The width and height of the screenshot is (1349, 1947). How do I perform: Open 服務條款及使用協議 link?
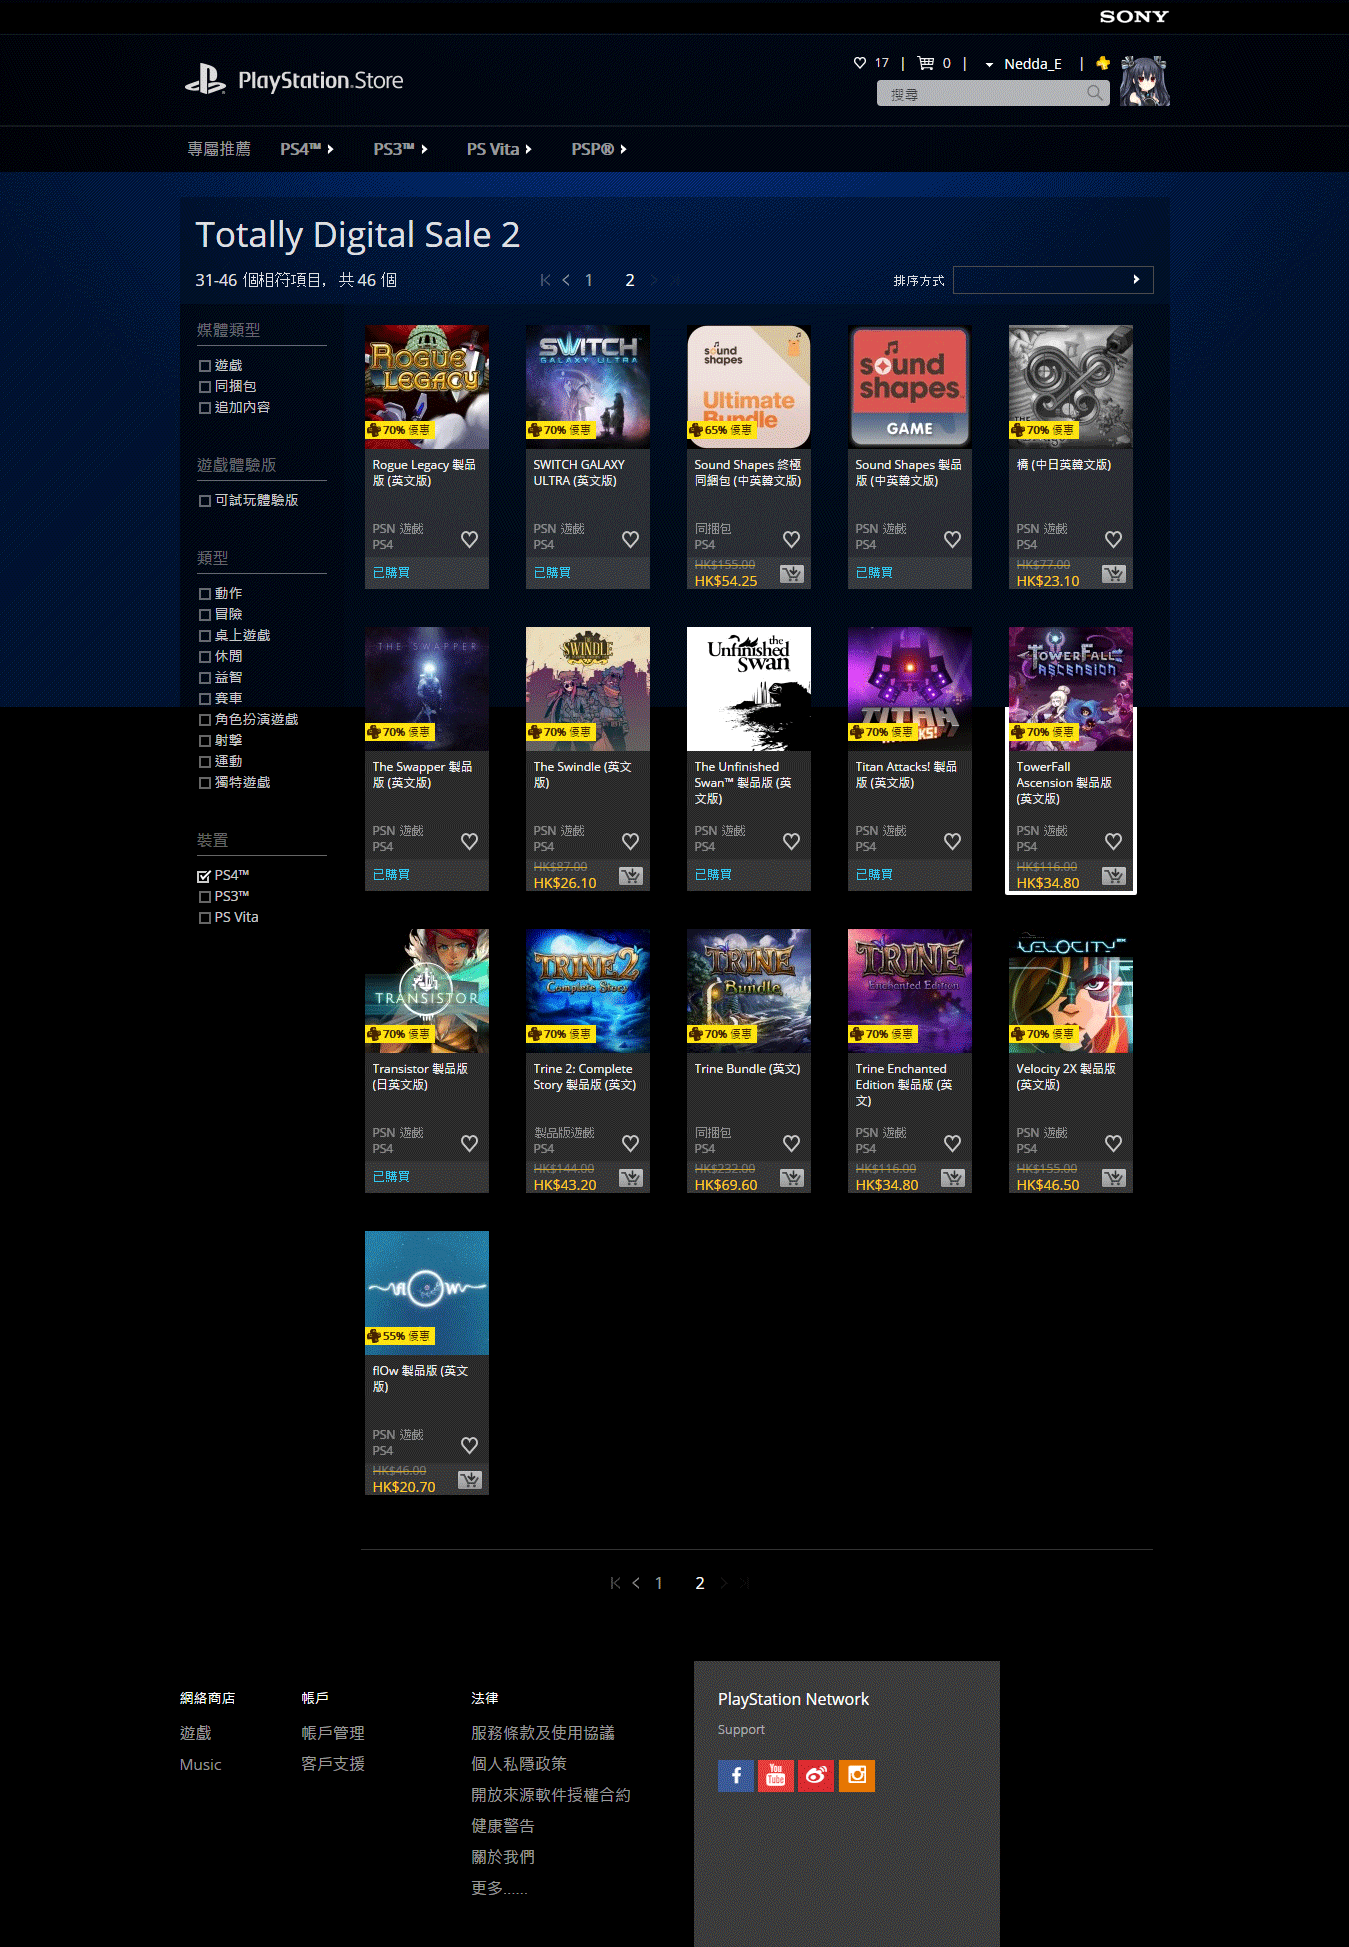point(543,1733)
